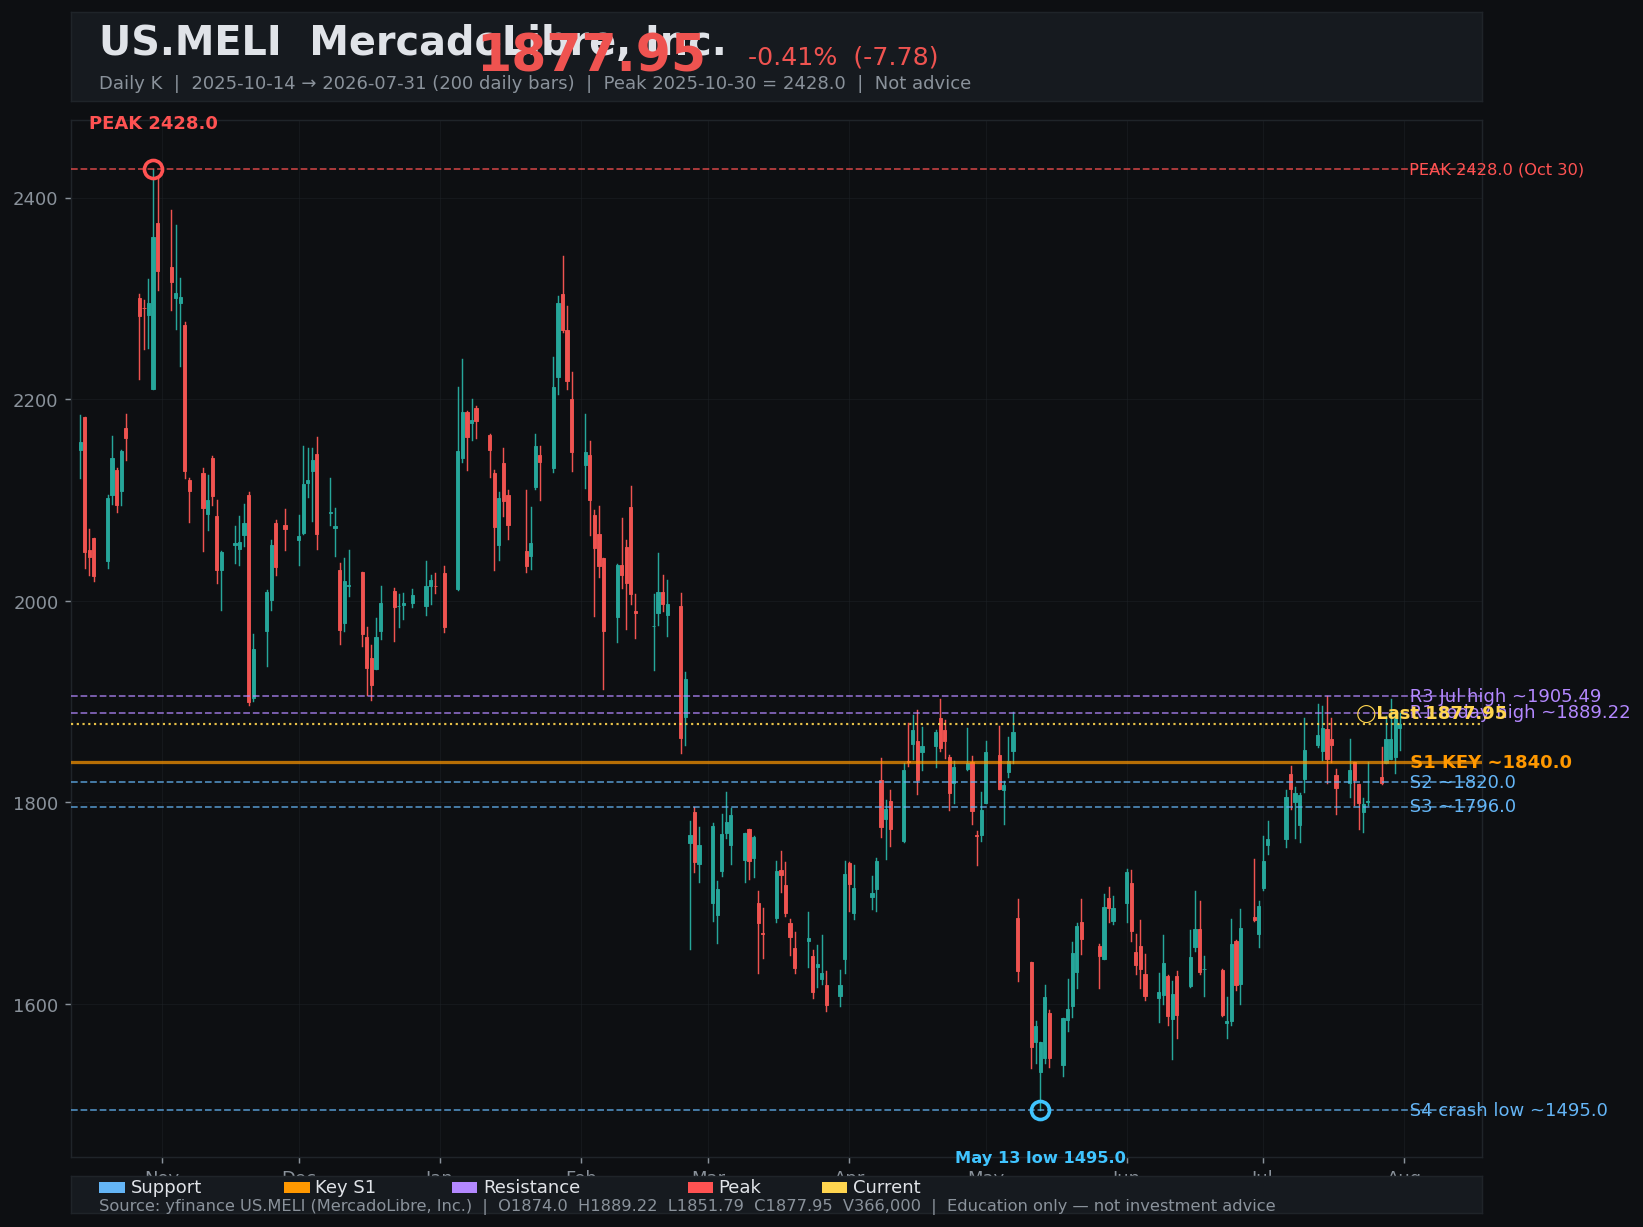The width and height of the screenshot is (1643, 1227).
Task: Click the 2400 y-axis tick label
Action: coord(36,199)
